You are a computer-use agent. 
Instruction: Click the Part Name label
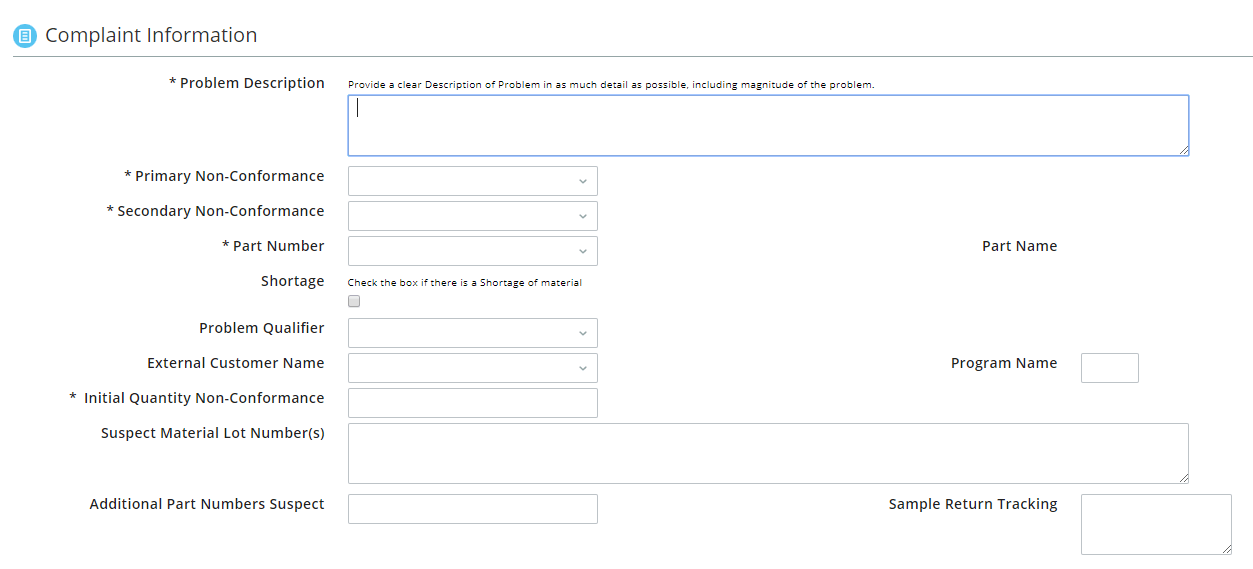tap(1019, 246)
